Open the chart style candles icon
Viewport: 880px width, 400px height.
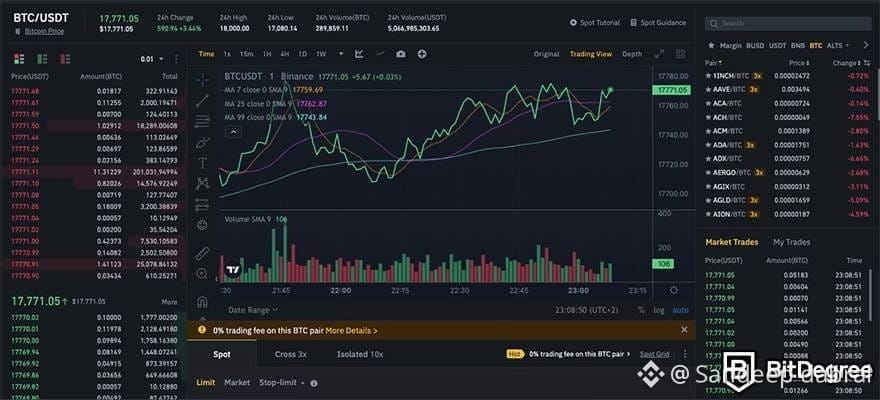(x=359, y=54)
